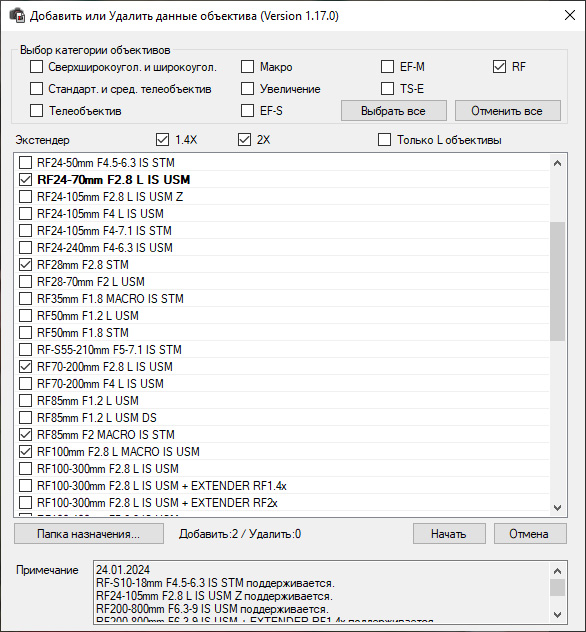Click the Выбрать все button
This screenshot has width=586, height=632.
[x=394, y=110]
